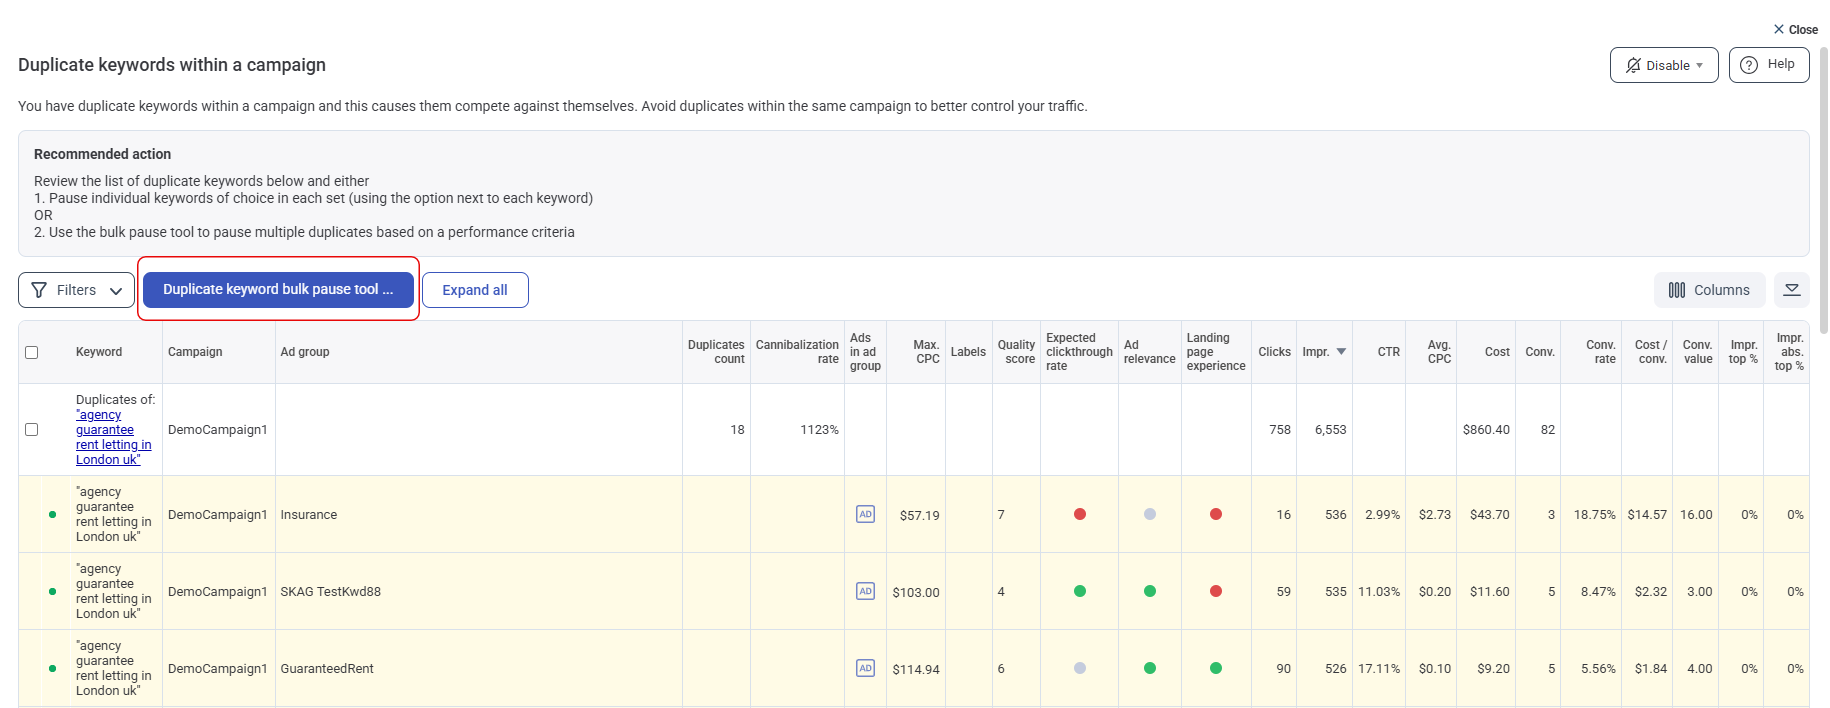
Task: Check the duplicates group row checkbox
Action: 32,429
